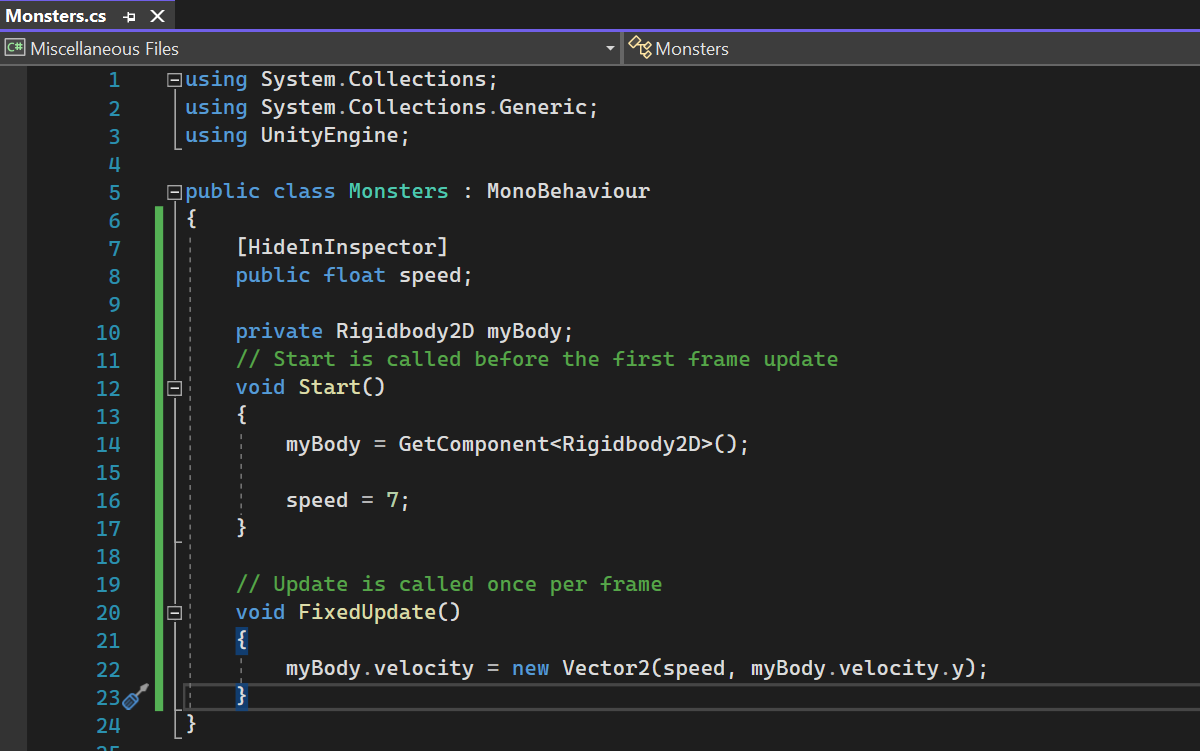Viewport: 1200px width, 751px height.
Task: Collapse the Start method body
Action: 174,386
